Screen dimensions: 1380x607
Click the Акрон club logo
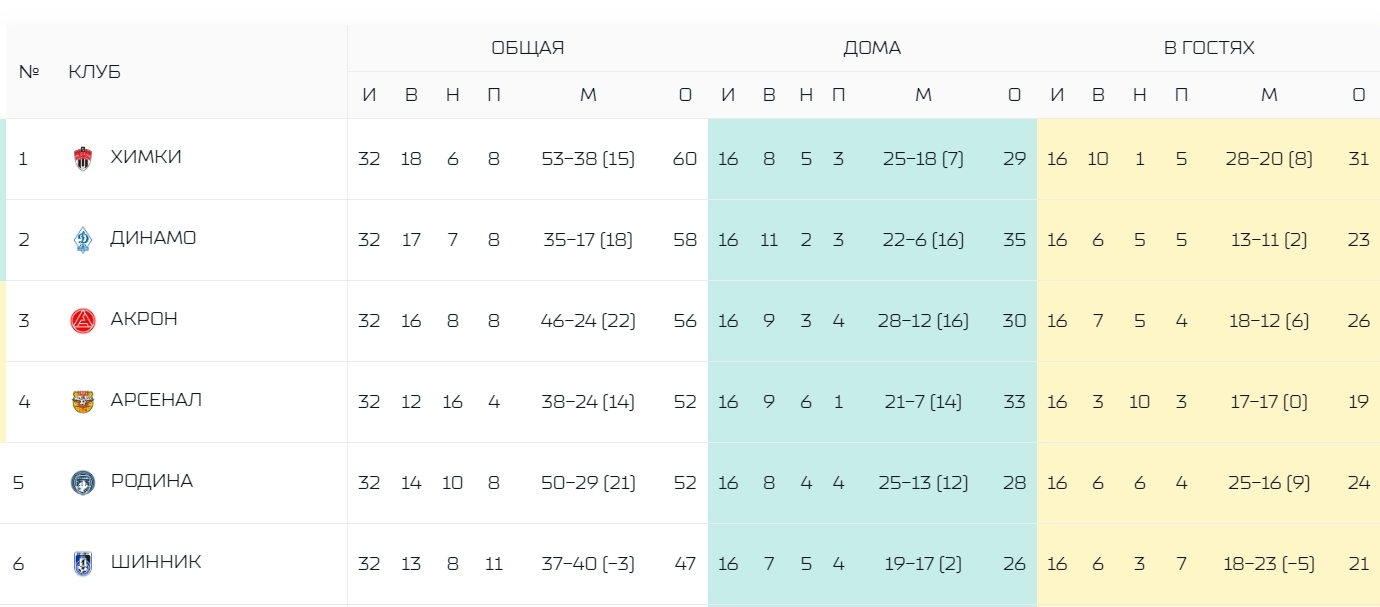(x=83, y=320)
